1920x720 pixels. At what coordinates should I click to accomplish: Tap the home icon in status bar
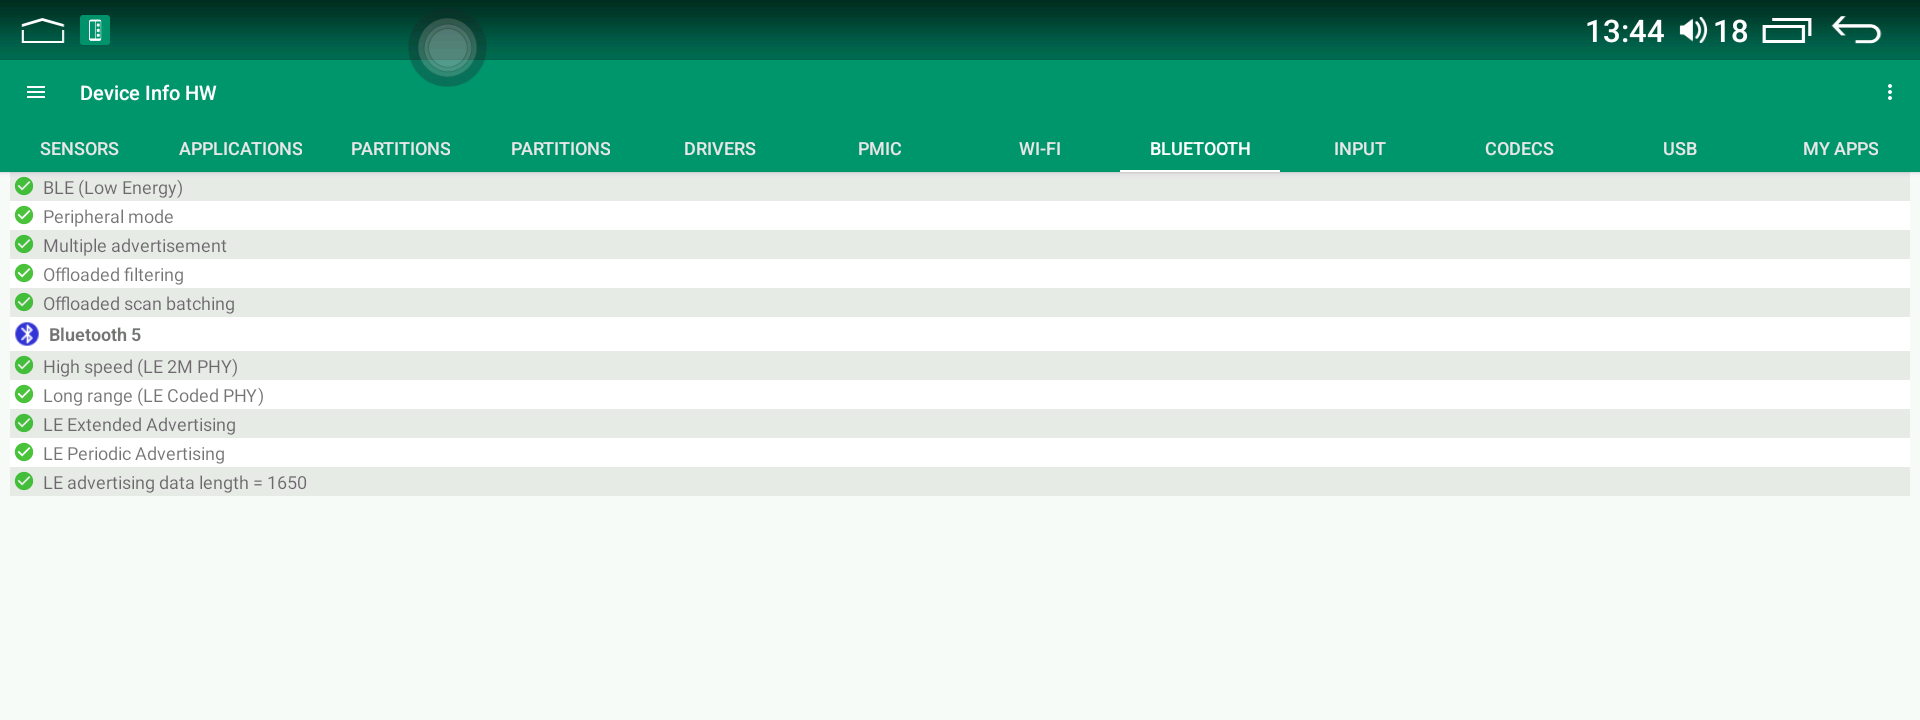(42, 31)
